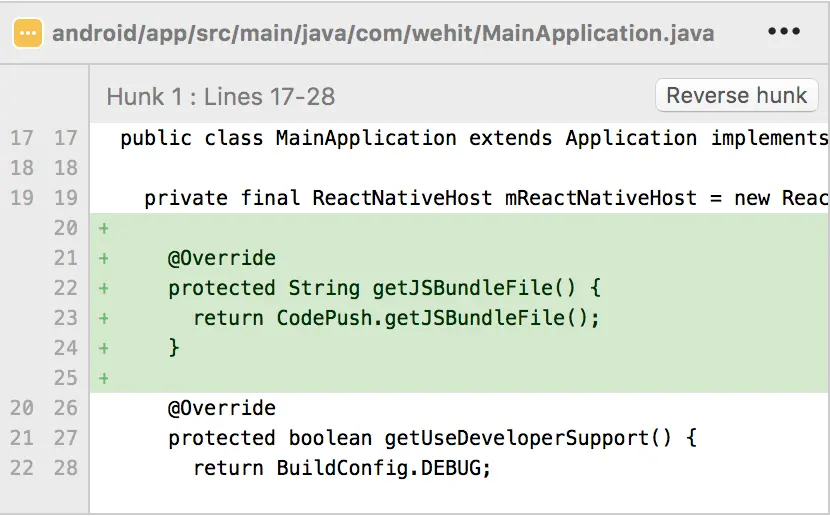This screenshot has width=830, height=516.
Task: Click the plus marker on CodePush return line
Action: (x=104, y=318)
